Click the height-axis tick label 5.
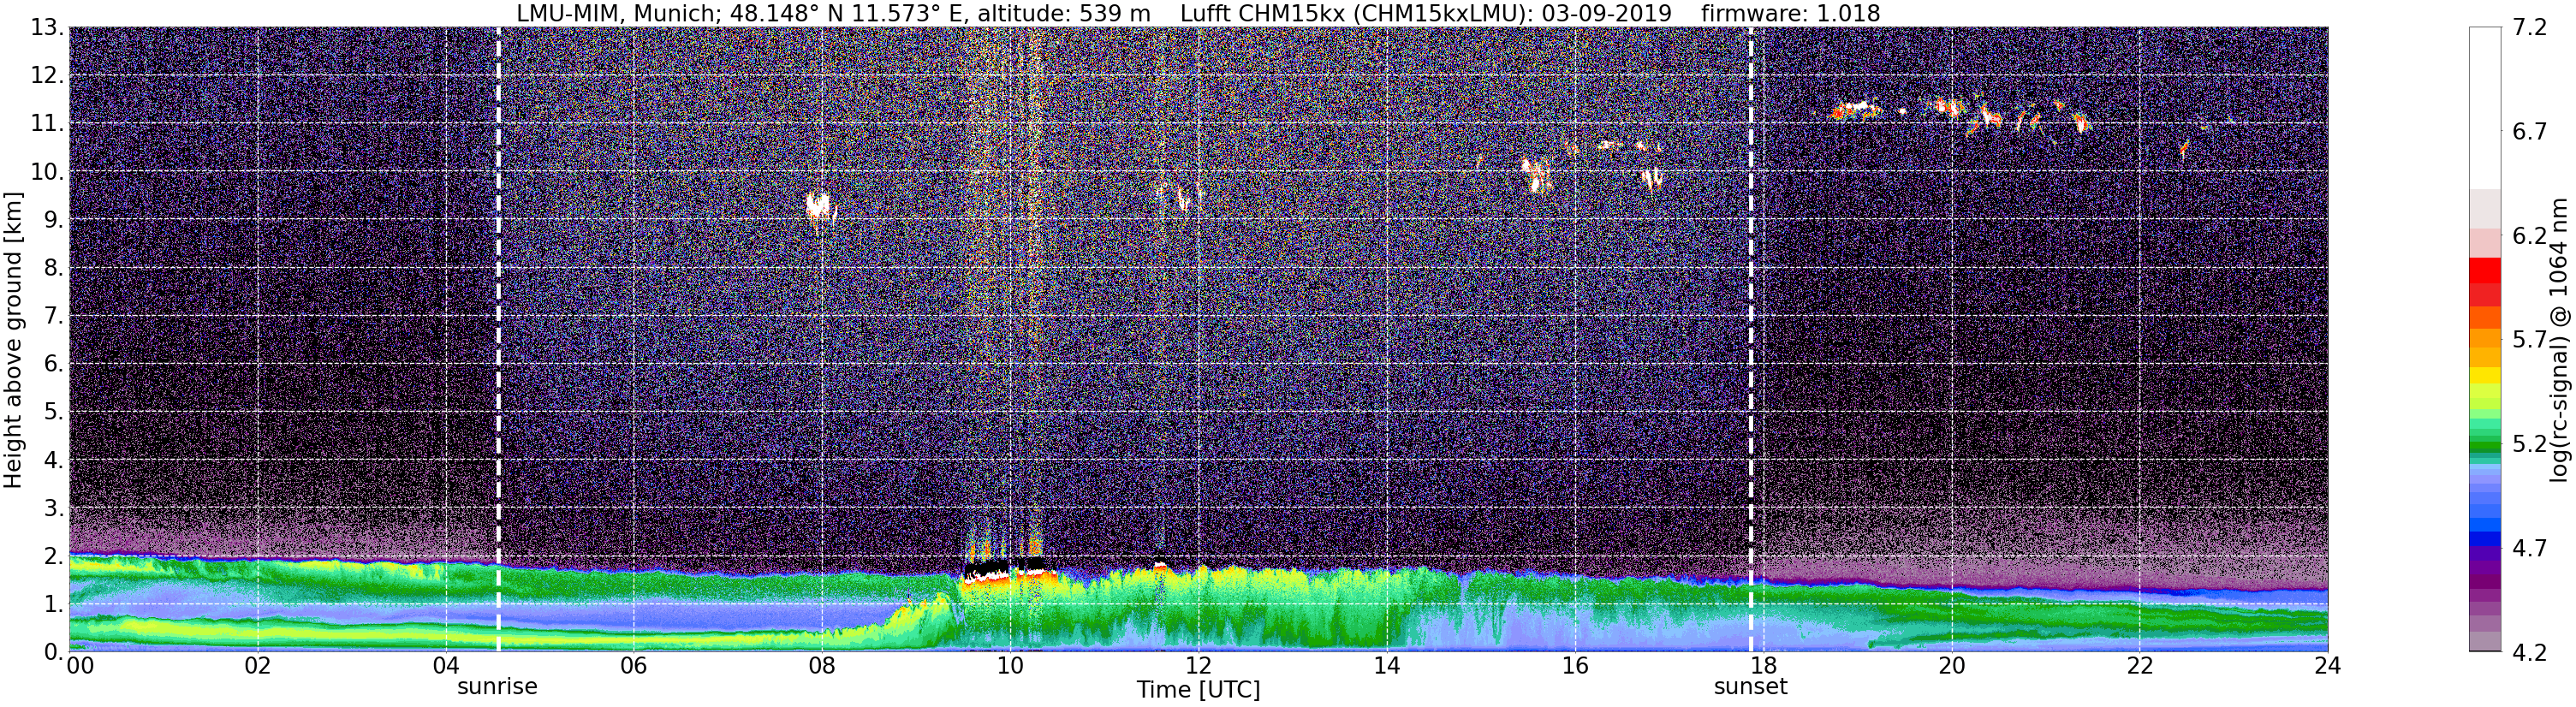The image size is (2576, 707). tap(53, 412)
